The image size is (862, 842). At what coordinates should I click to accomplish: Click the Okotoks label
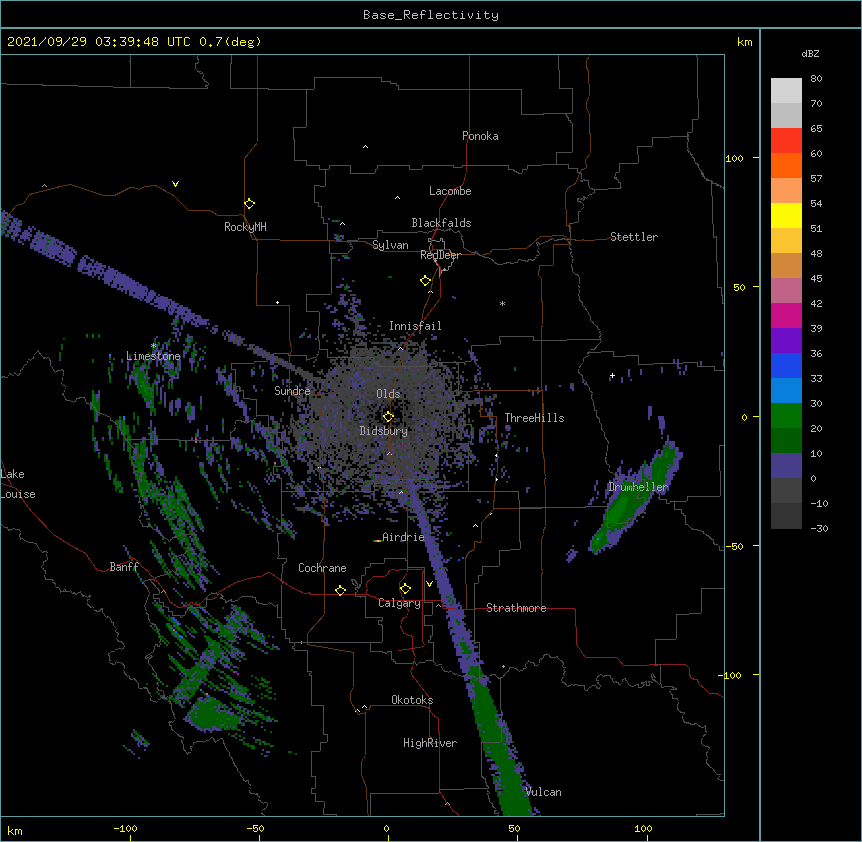click(x=412, y=700)
